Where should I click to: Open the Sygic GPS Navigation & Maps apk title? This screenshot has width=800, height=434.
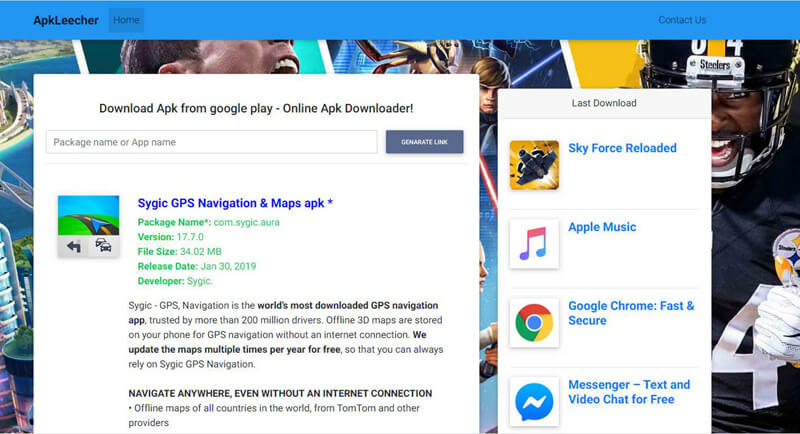point(235,203)
